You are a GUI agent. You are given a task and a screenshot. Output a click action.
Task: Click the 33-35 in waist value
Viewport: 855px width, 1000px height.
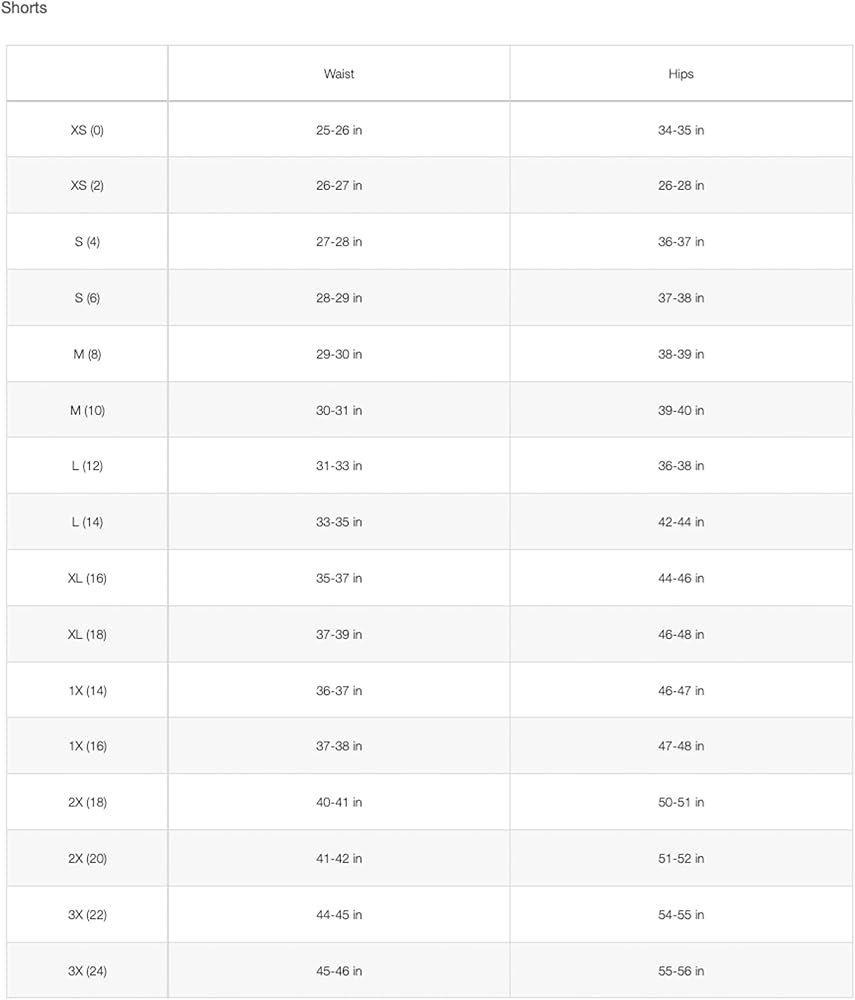339,522
